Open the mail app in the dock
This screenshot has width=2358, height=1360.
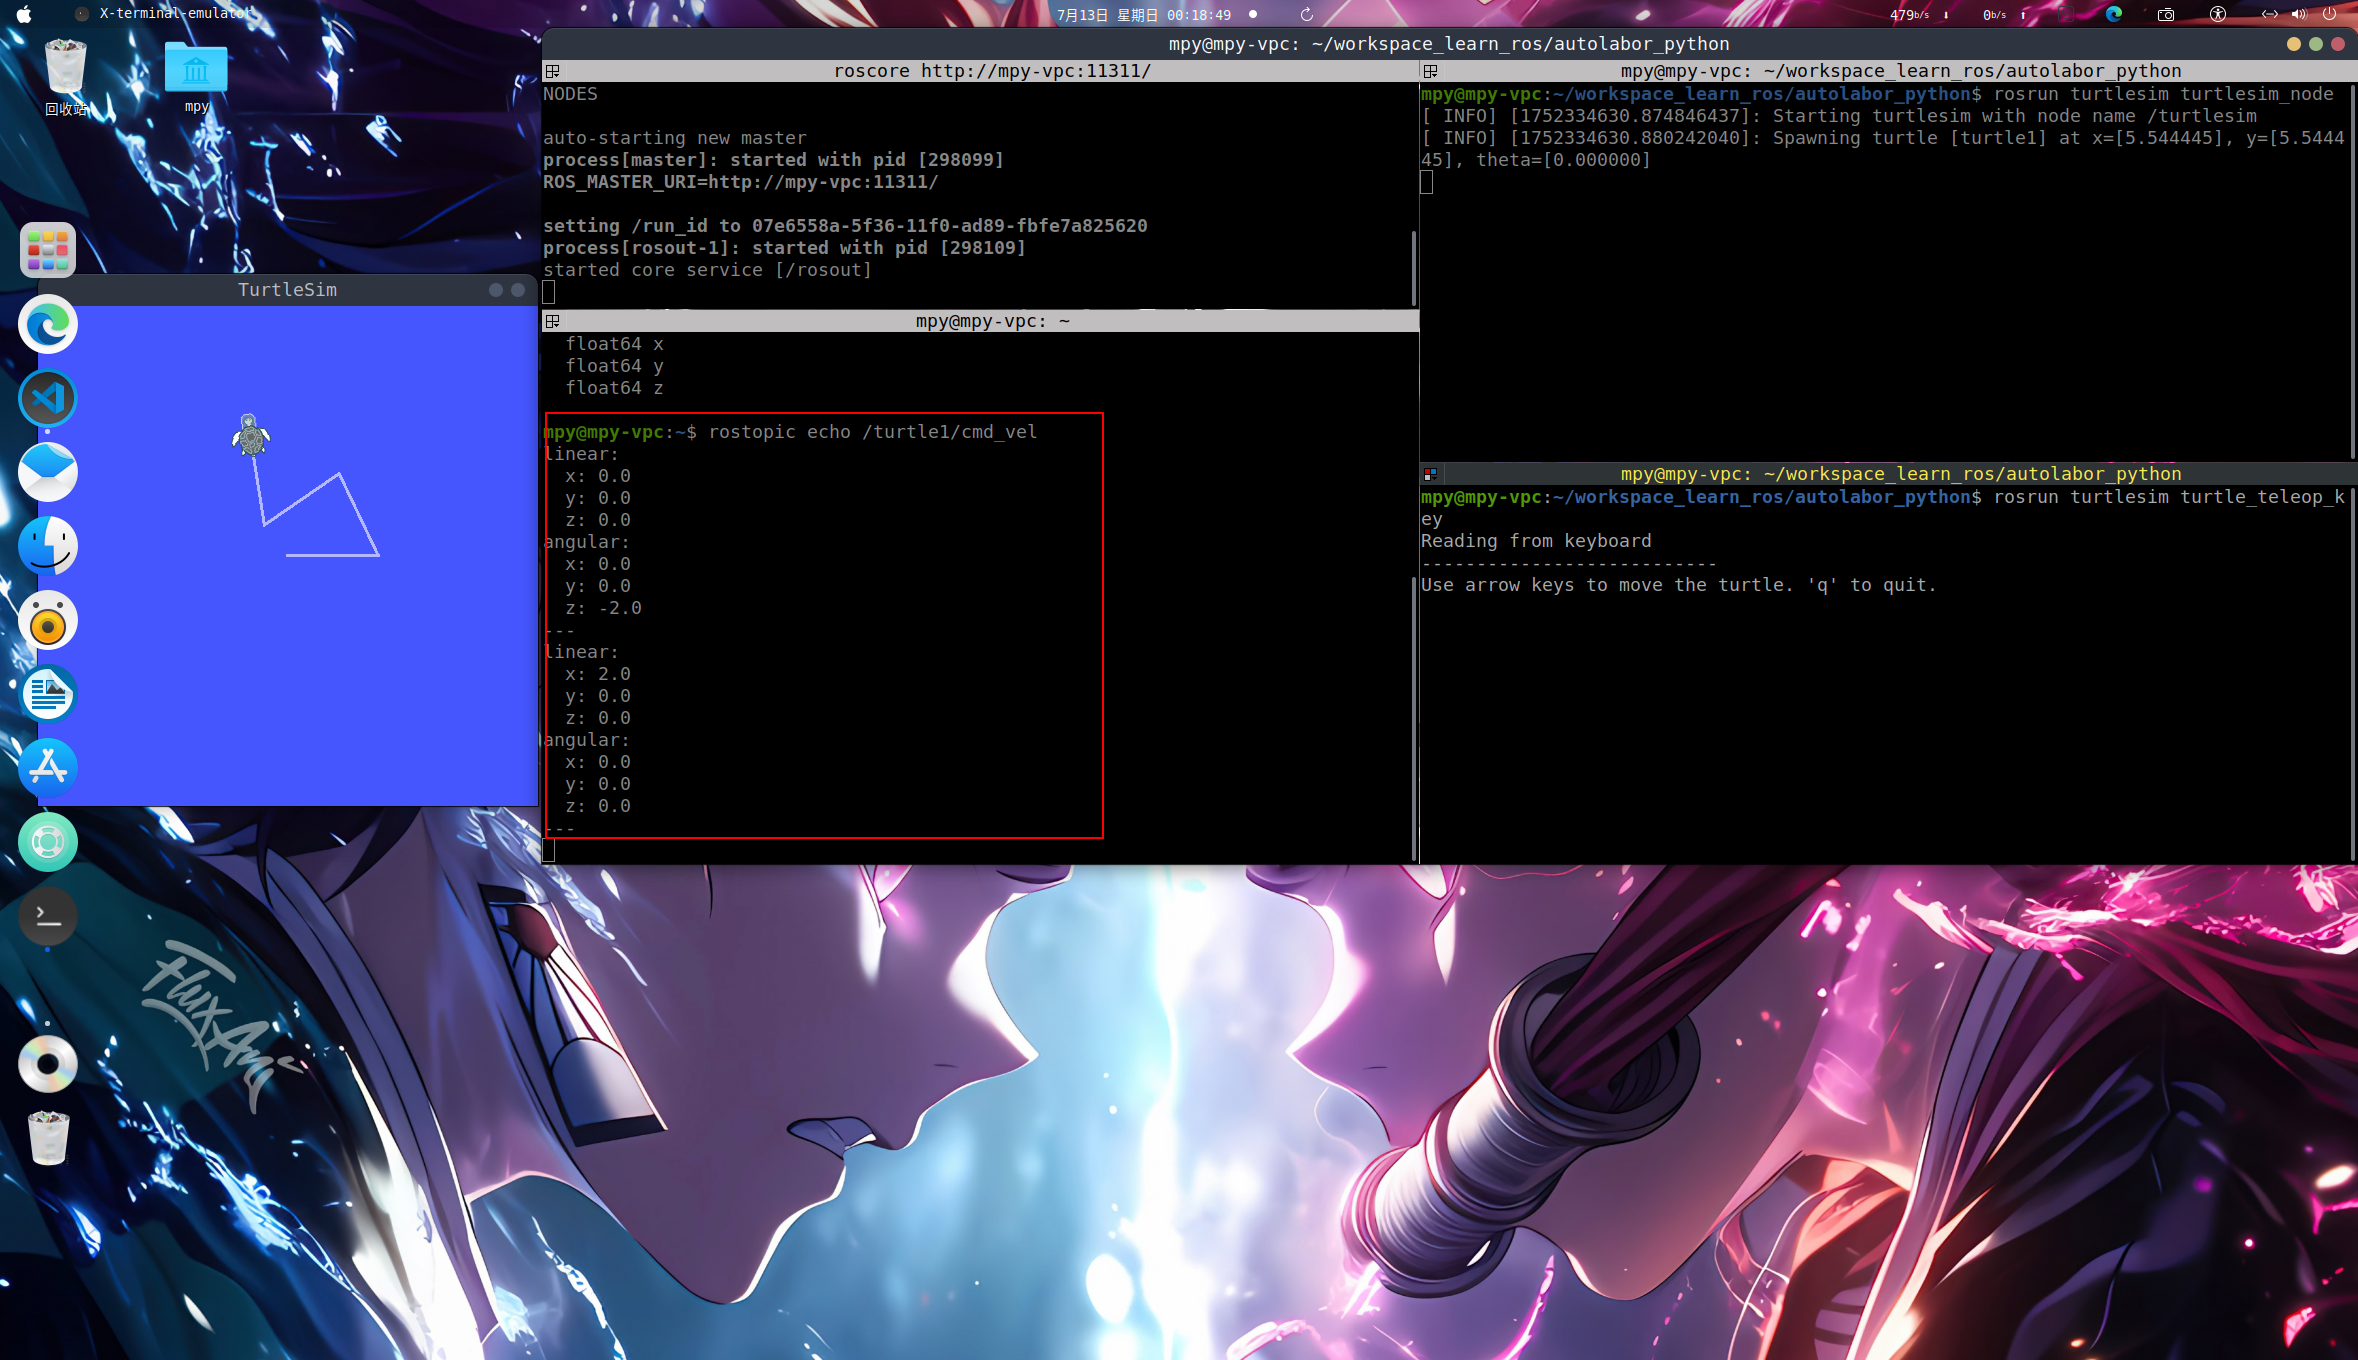click(47, 472)
